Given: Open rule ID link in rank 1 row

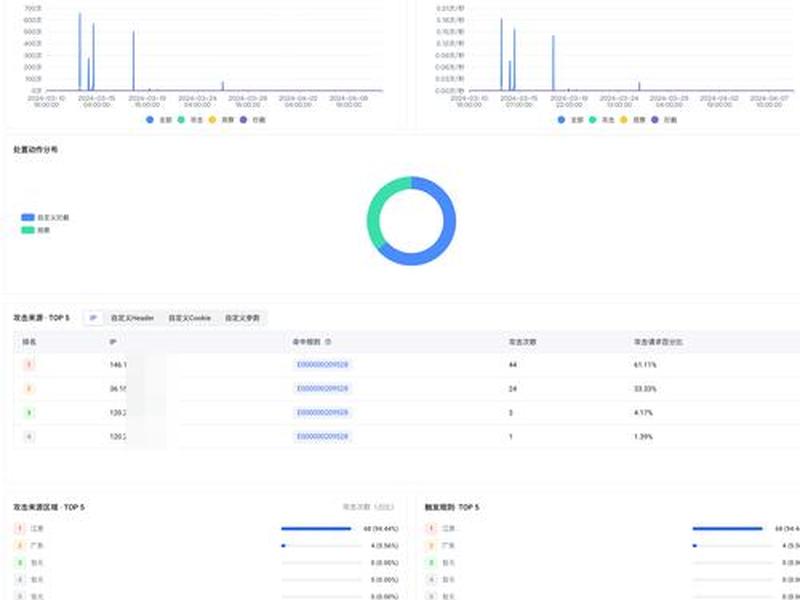Looking at the screenshot, I should 322,365.
